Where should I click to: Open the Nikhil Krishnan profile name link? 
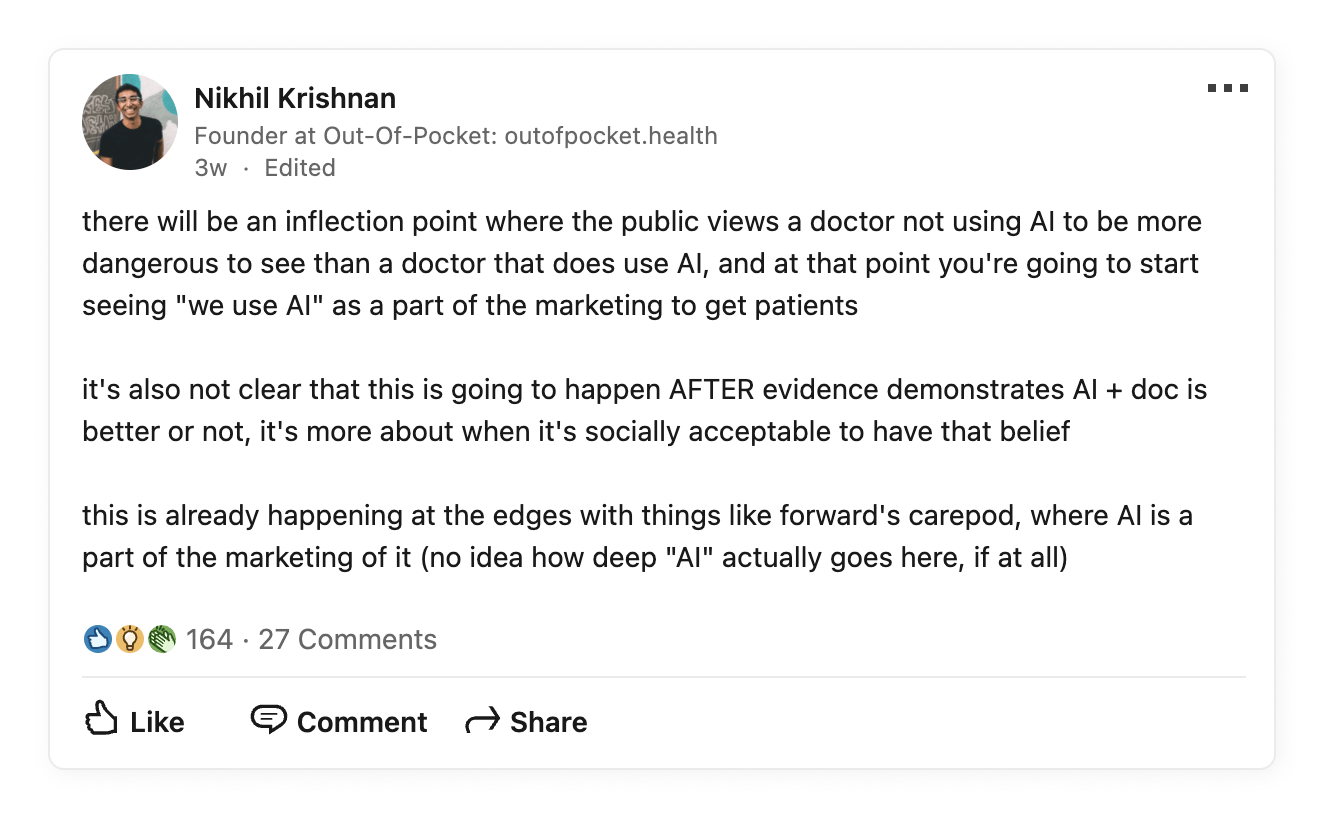point(295,98)
